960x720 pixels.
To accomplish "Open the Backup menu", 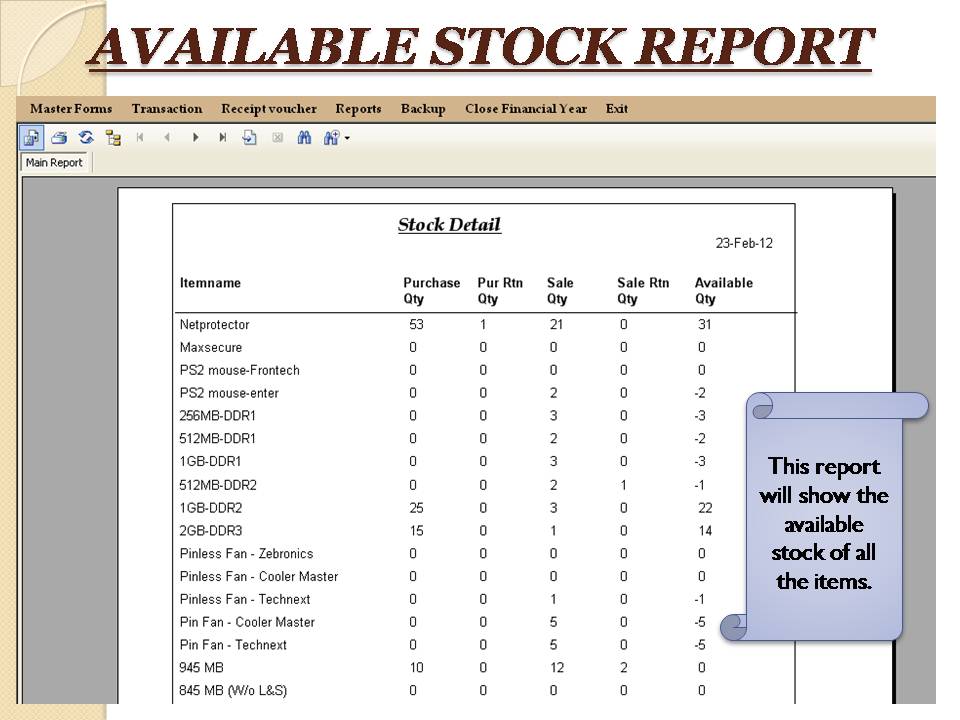I will point(423,109).
